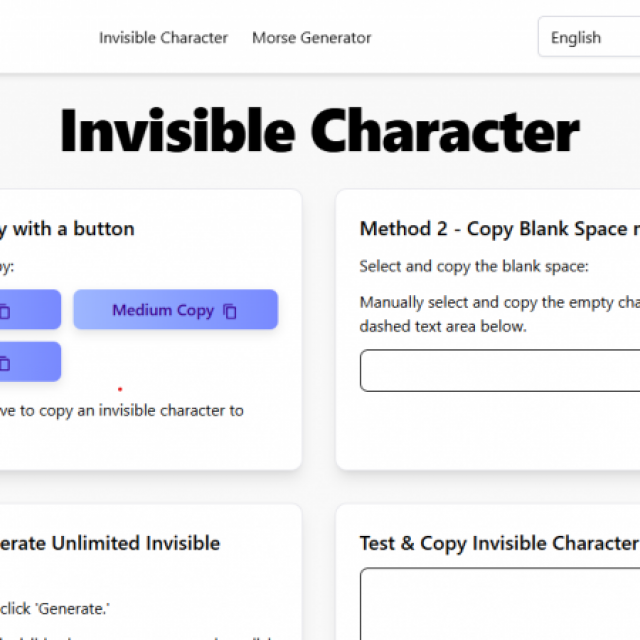
Task: Focus the Test & Copy Invisible Character text box
Action: [500, 604]
